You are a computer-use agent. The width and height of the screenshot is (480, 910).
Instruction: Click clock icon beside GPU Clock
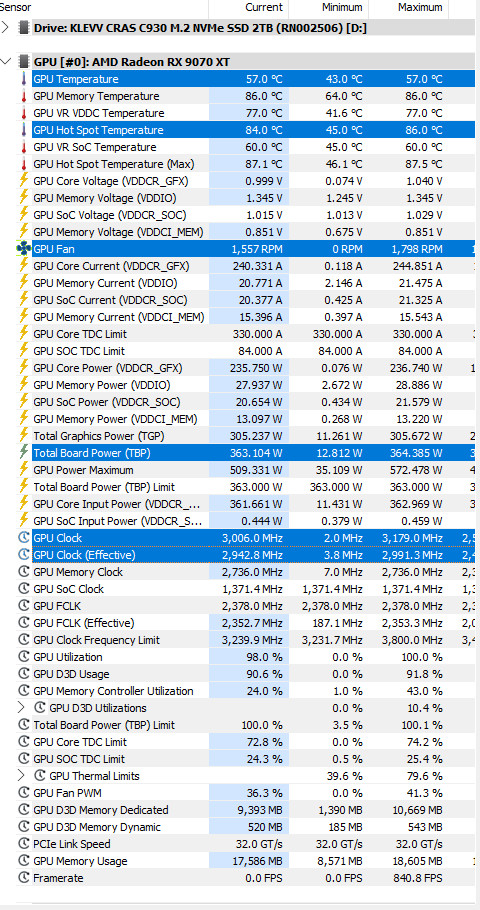tap(24, 538)
